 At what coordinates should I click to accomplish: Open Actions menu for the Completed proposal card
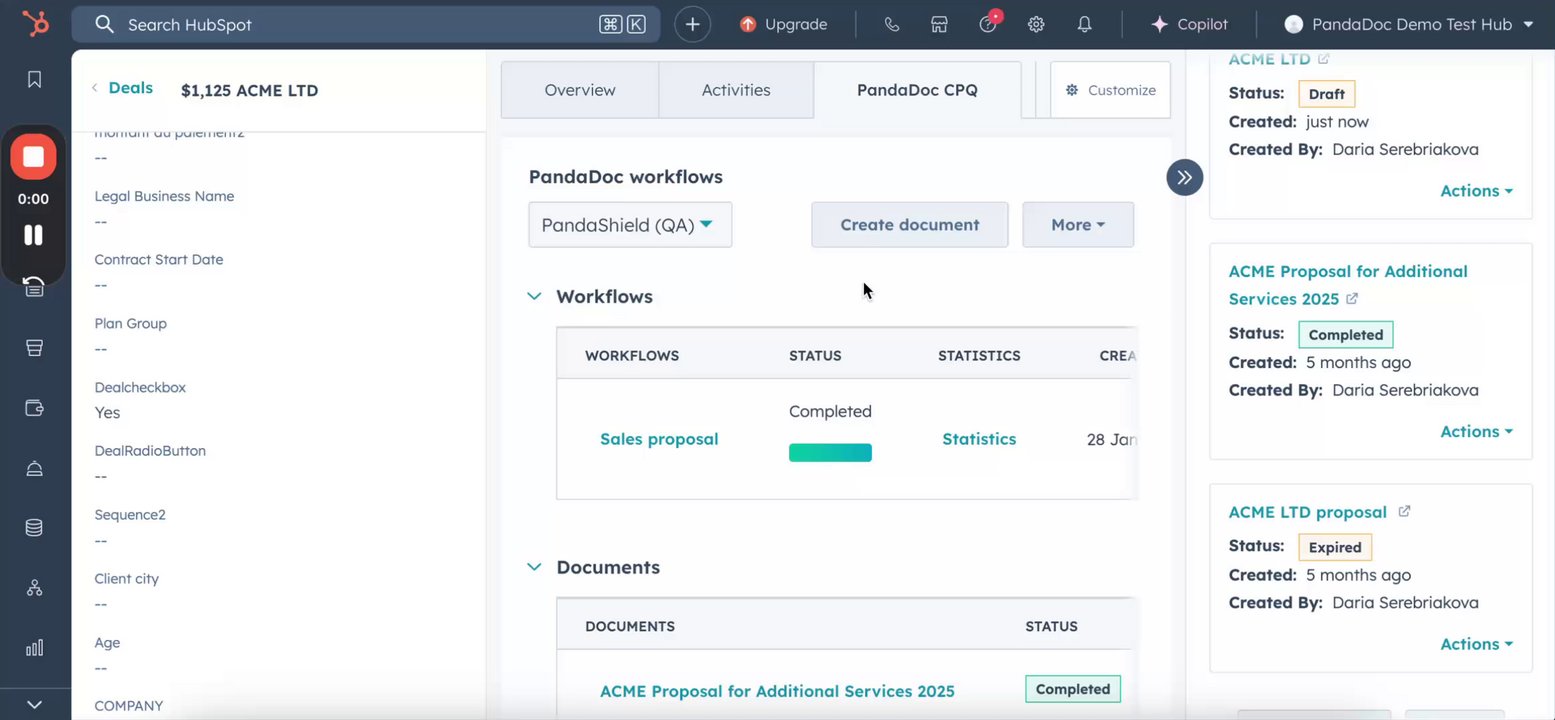click(1476, 432)
